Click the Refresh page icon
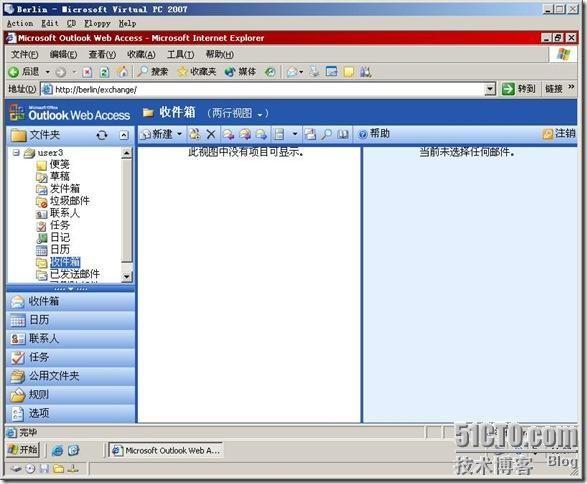587x484 pixels. click(x=104, y=72)
